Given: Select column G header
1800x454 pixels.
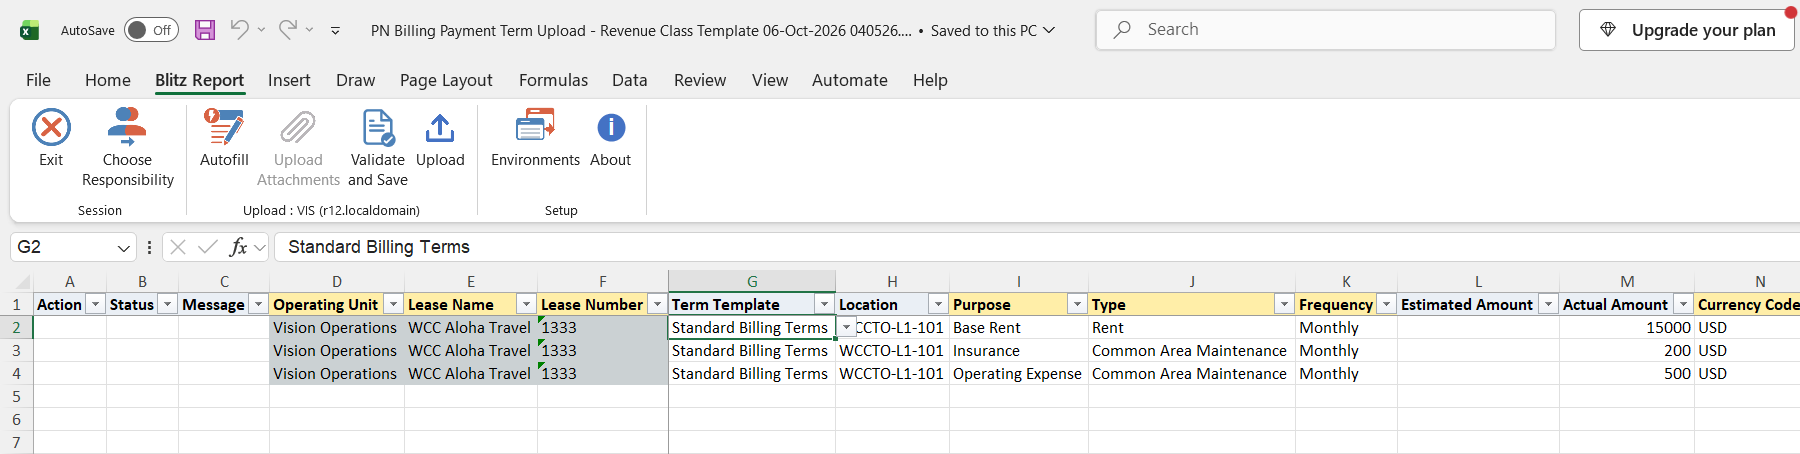Looking at the screenshot, I should tap(752, 281).
